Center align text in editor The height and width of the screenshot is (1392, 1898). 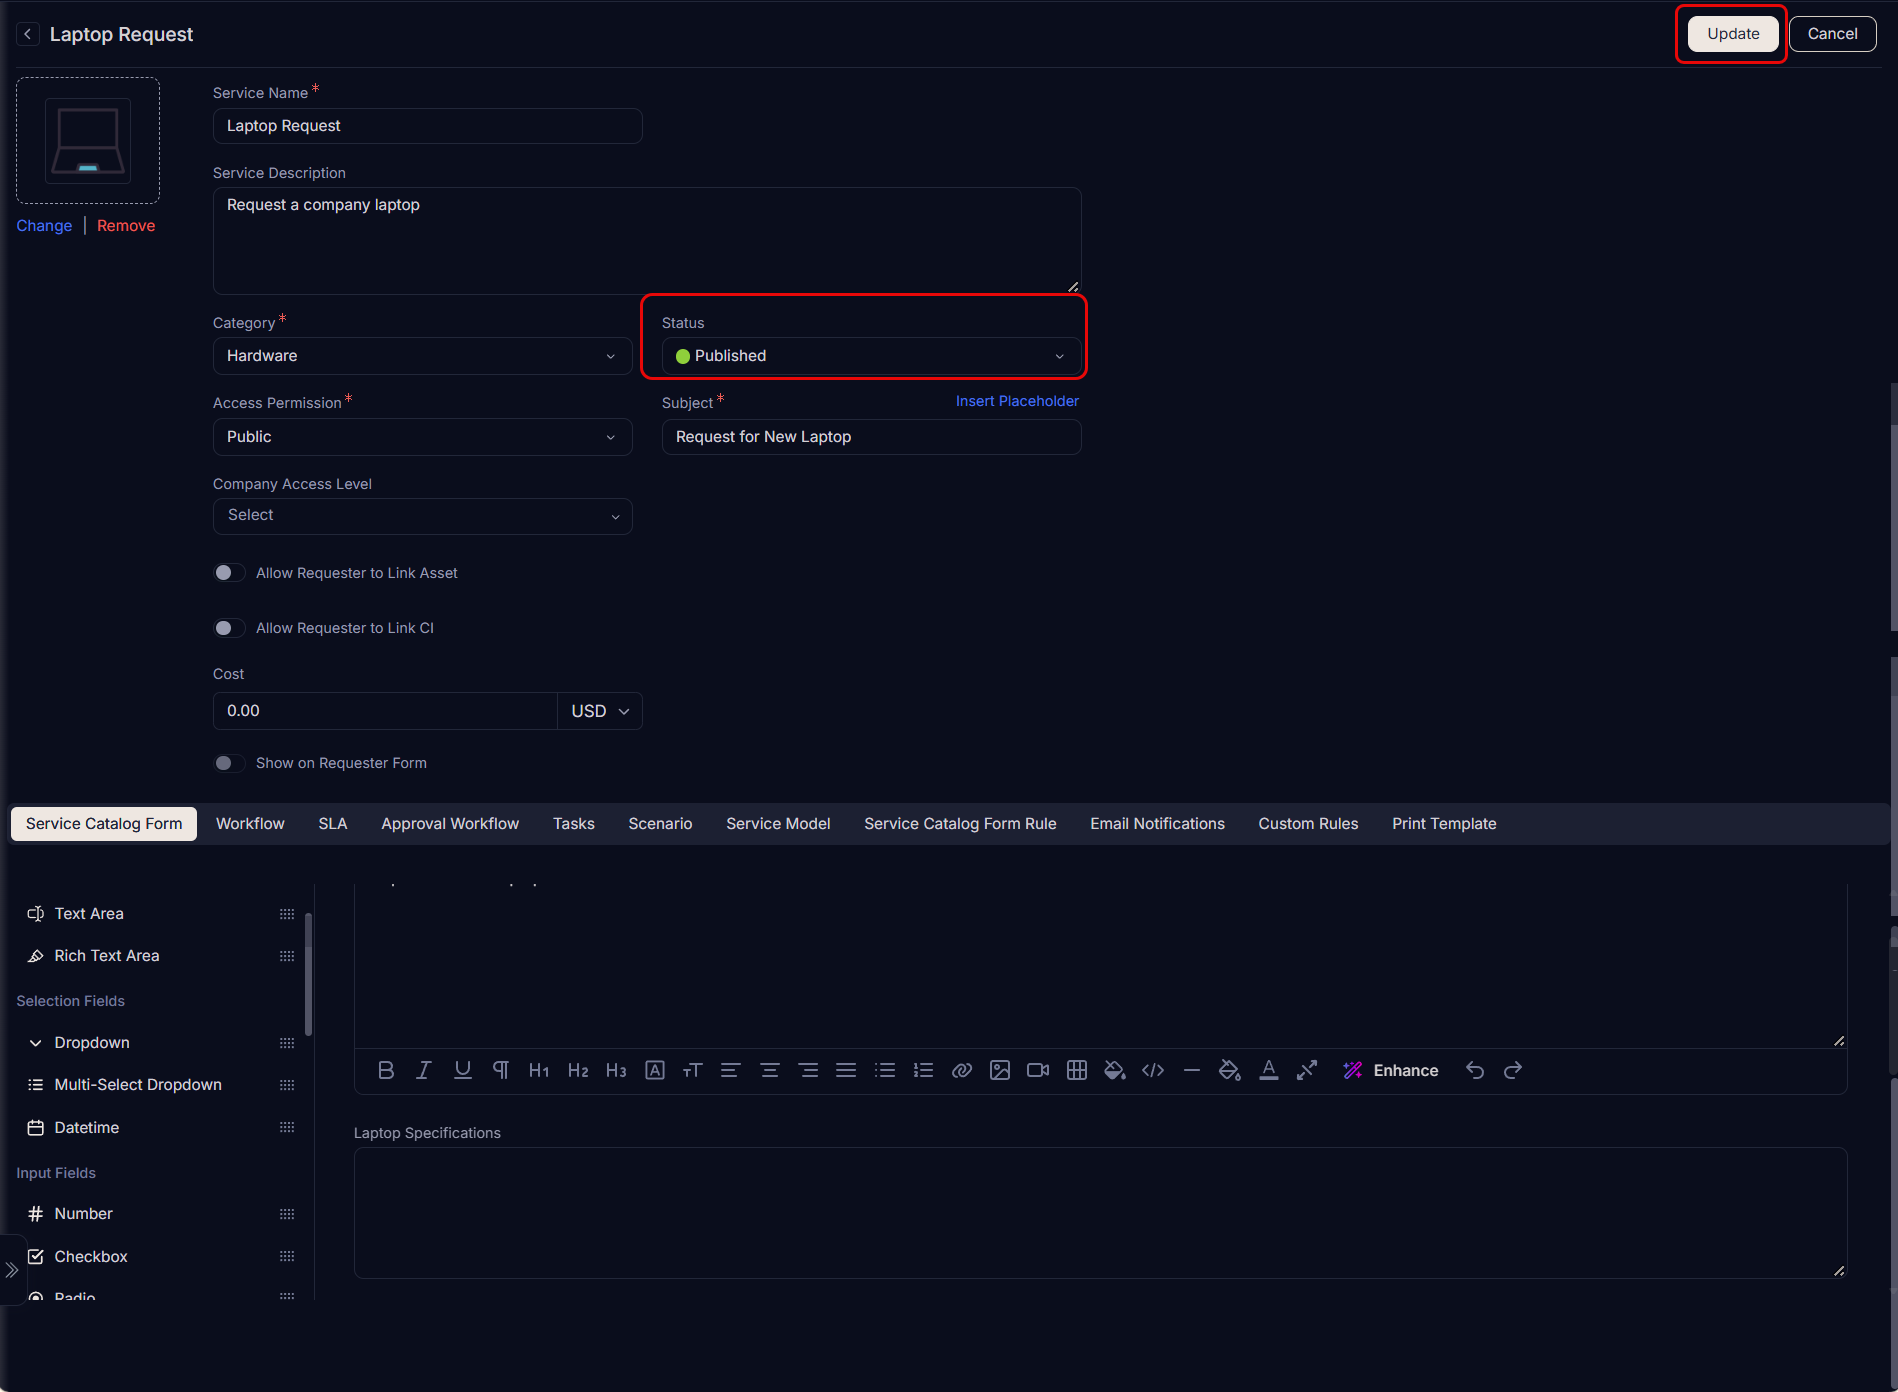[770, 1070]
